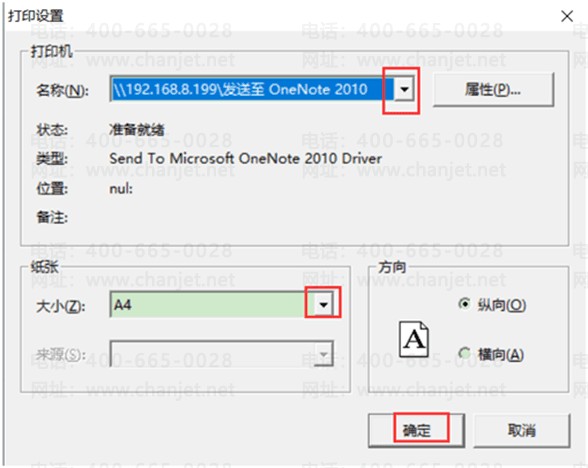Click the 准备就绪 status text
The width and height of the screenshot is (588, 468).
(x=137, y=130)
